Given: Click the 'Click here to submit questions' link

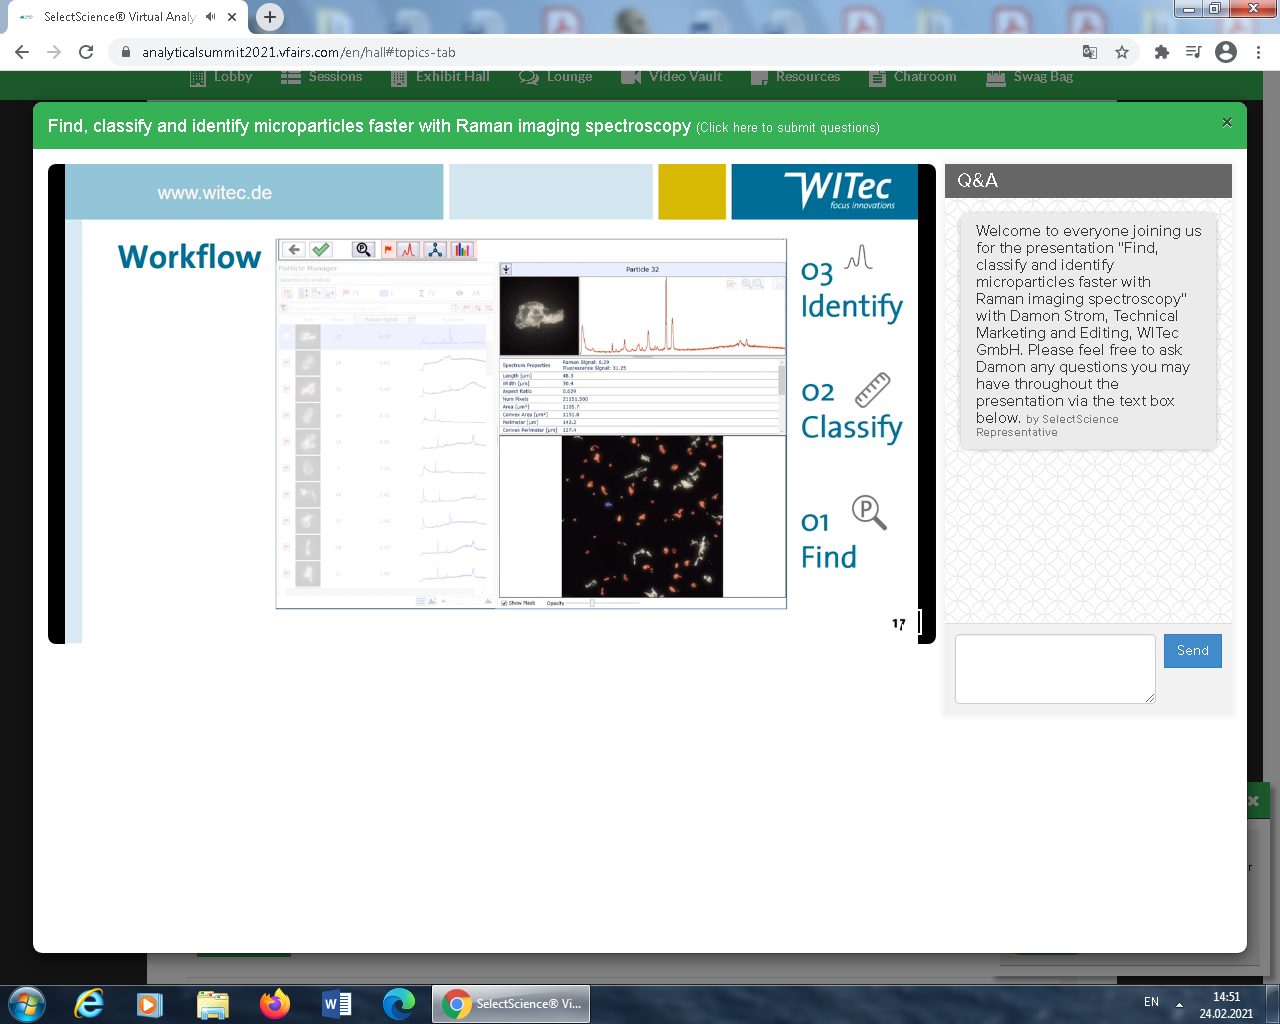Looking at the screenshot, I should point(788,128).
